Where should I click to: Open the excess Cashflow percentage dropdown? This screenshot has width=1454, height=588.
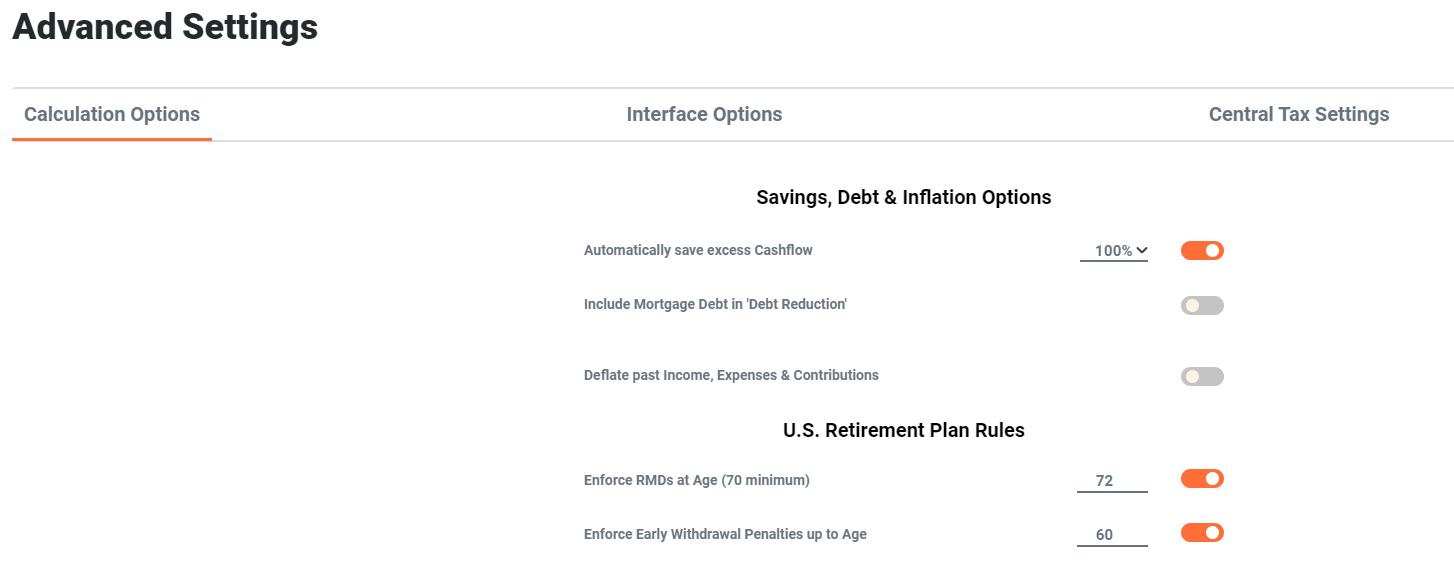click(1113, 250)
